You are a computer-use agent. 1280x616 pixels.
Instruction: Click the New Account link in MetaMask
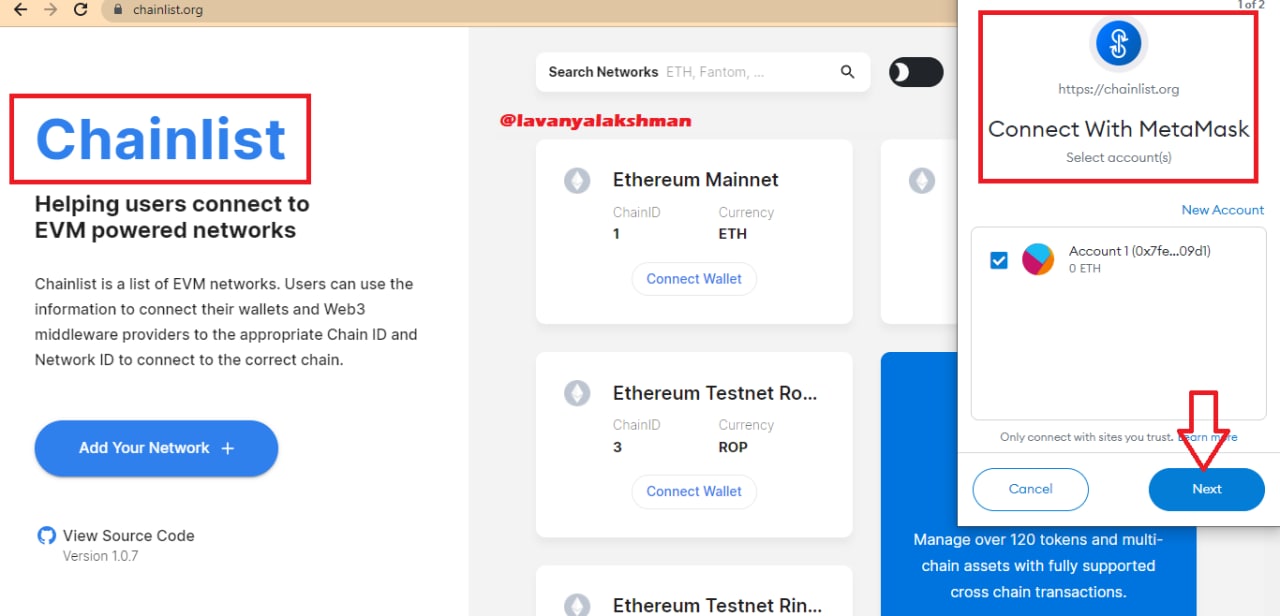(x=1222, y=210)
